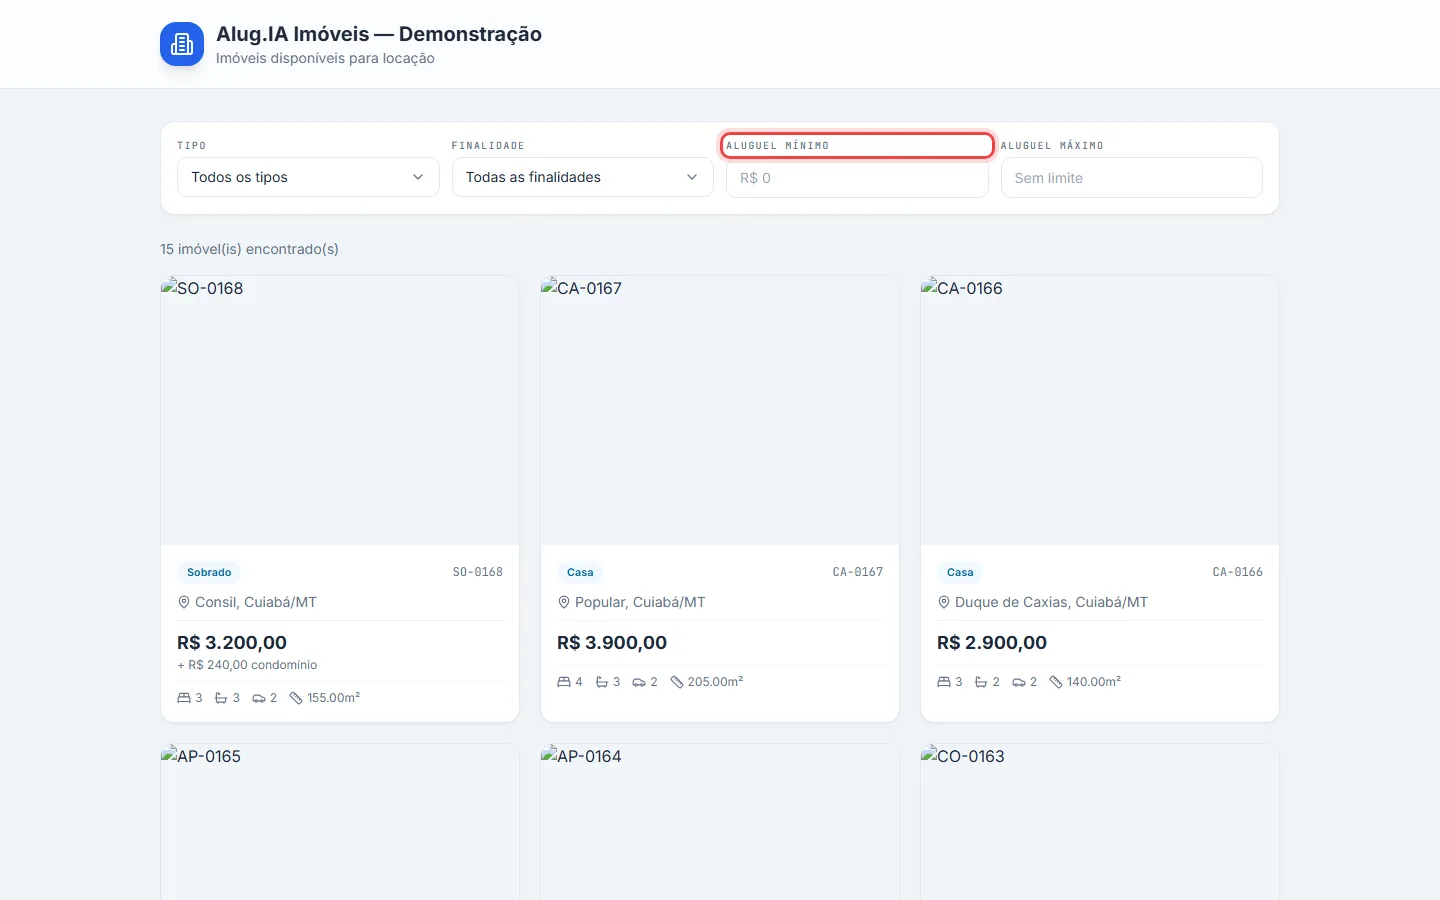This screenshot has height=900, width=1440.
Task: Click bedroom icon on the CA-0167 card
Action: click(564, 682)
